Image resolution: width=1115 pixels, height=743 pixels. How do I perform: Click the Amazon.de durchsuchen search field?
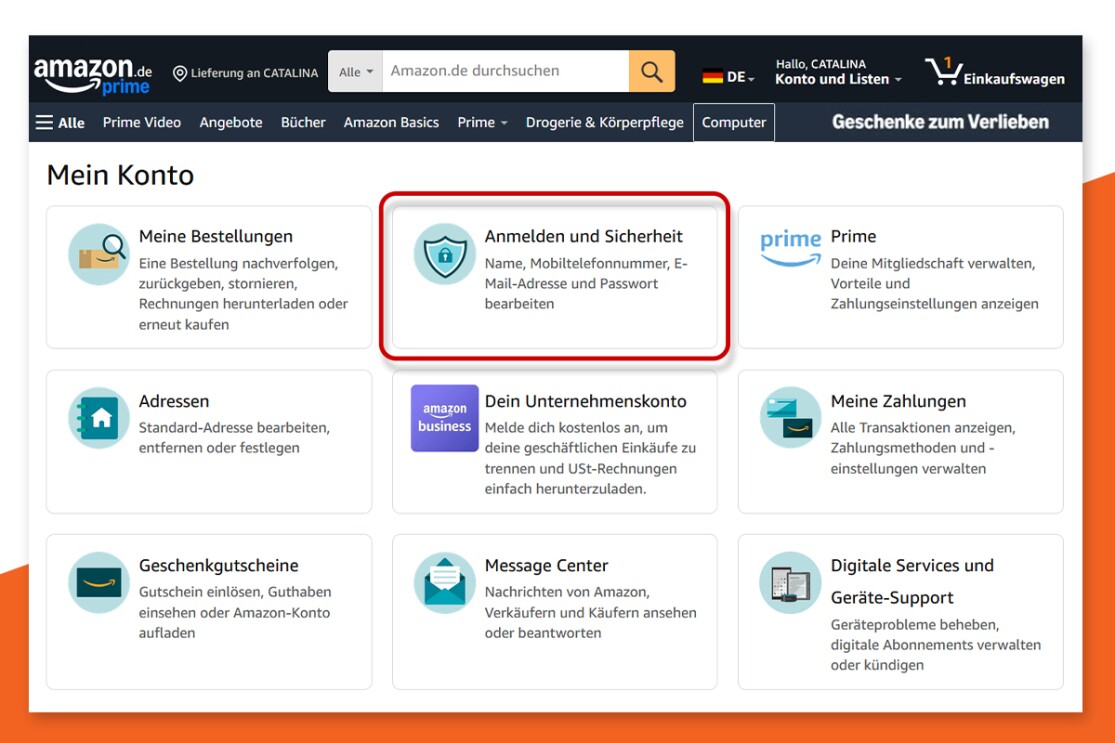pyautogui.click(x=505, y=71)
